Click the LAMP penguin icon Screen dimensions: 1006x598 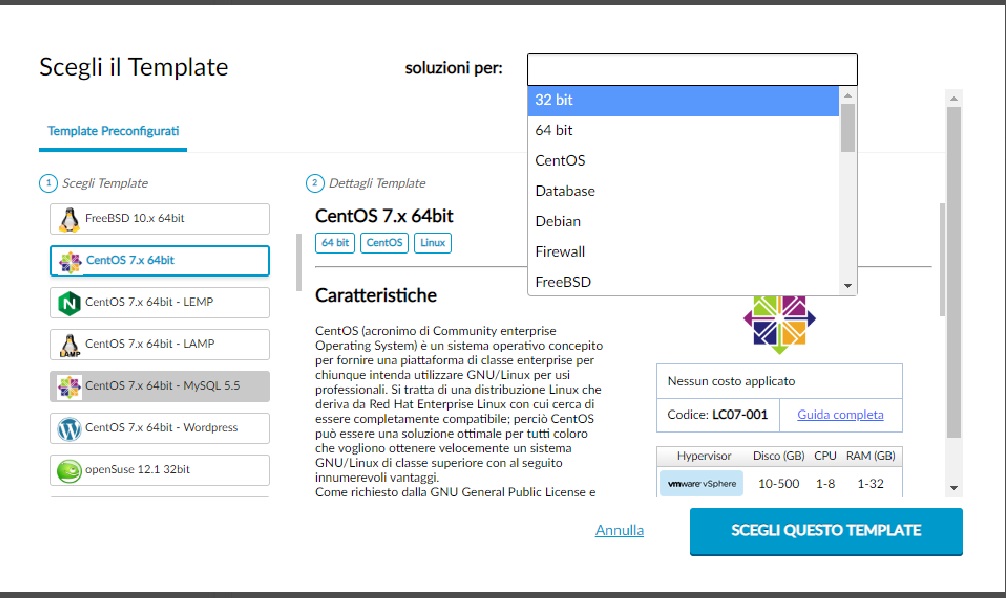pyautogui.click(x=69, y=345)
